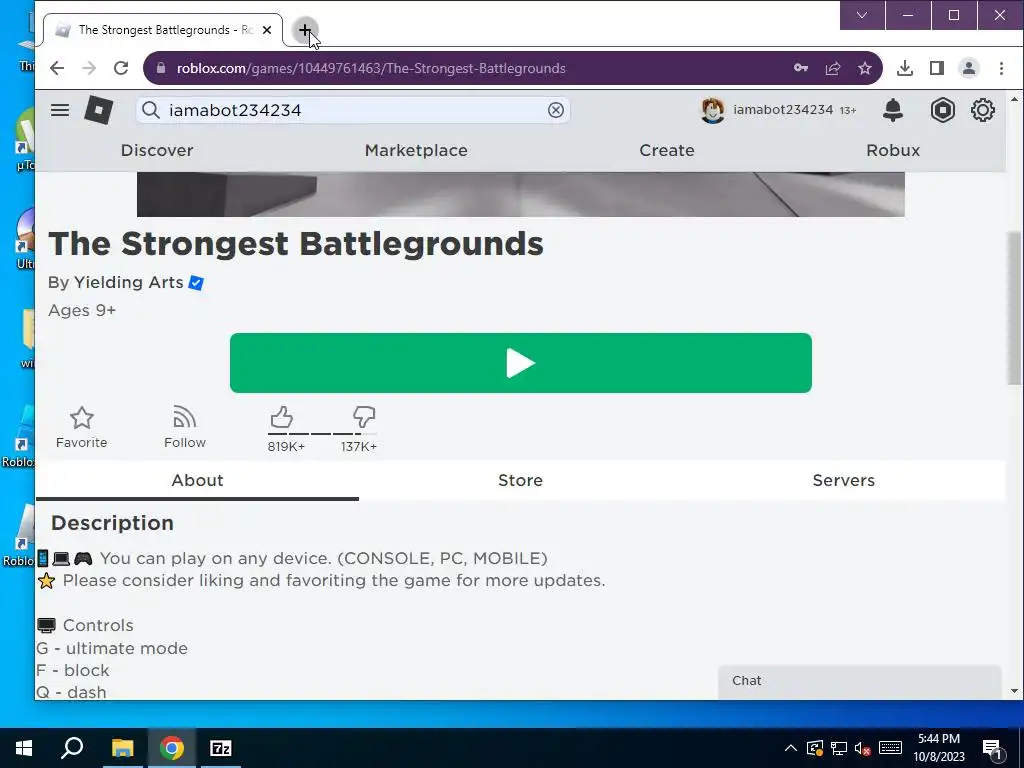Viewport: 1024px width, 768px height.
Task: Show hidden system tray icons
Action: click(790, 748)
